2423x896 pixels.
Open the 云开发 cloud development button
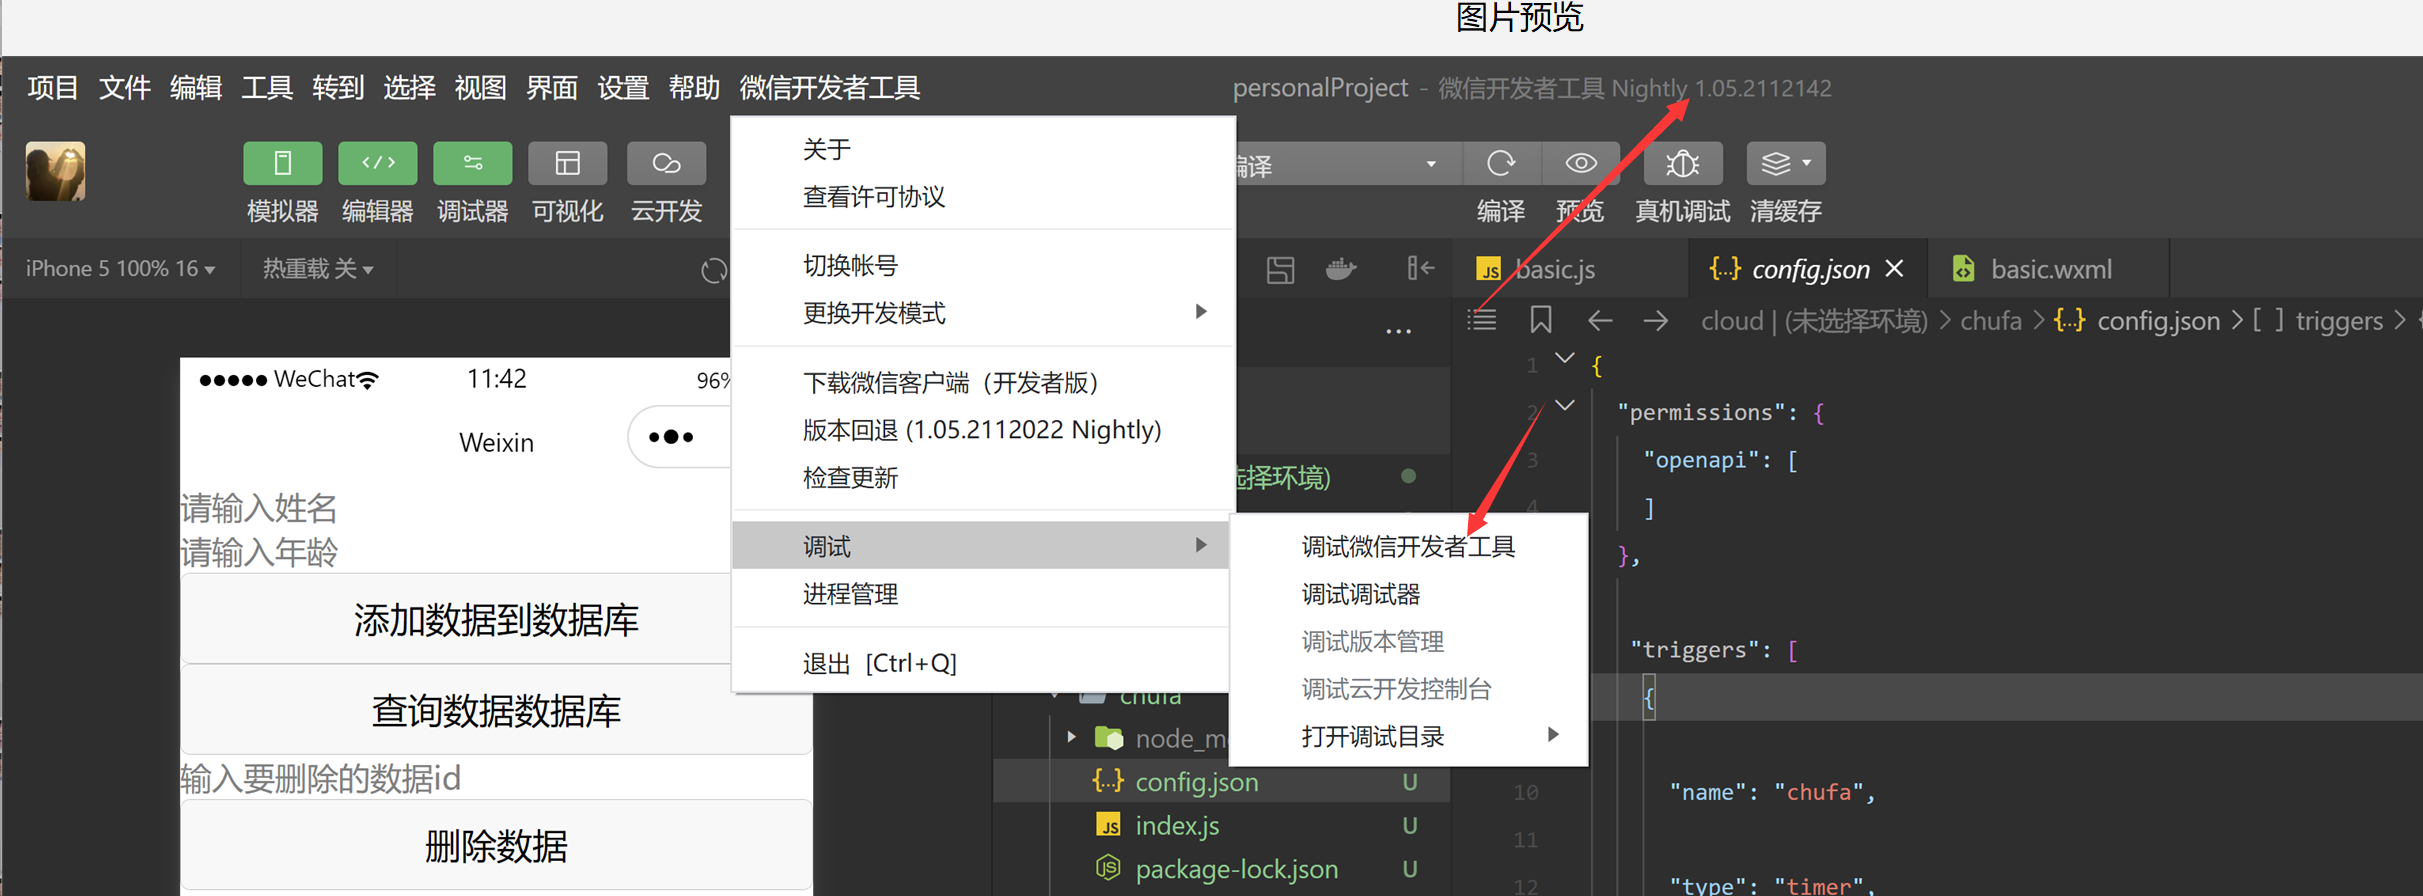point(666,164)
